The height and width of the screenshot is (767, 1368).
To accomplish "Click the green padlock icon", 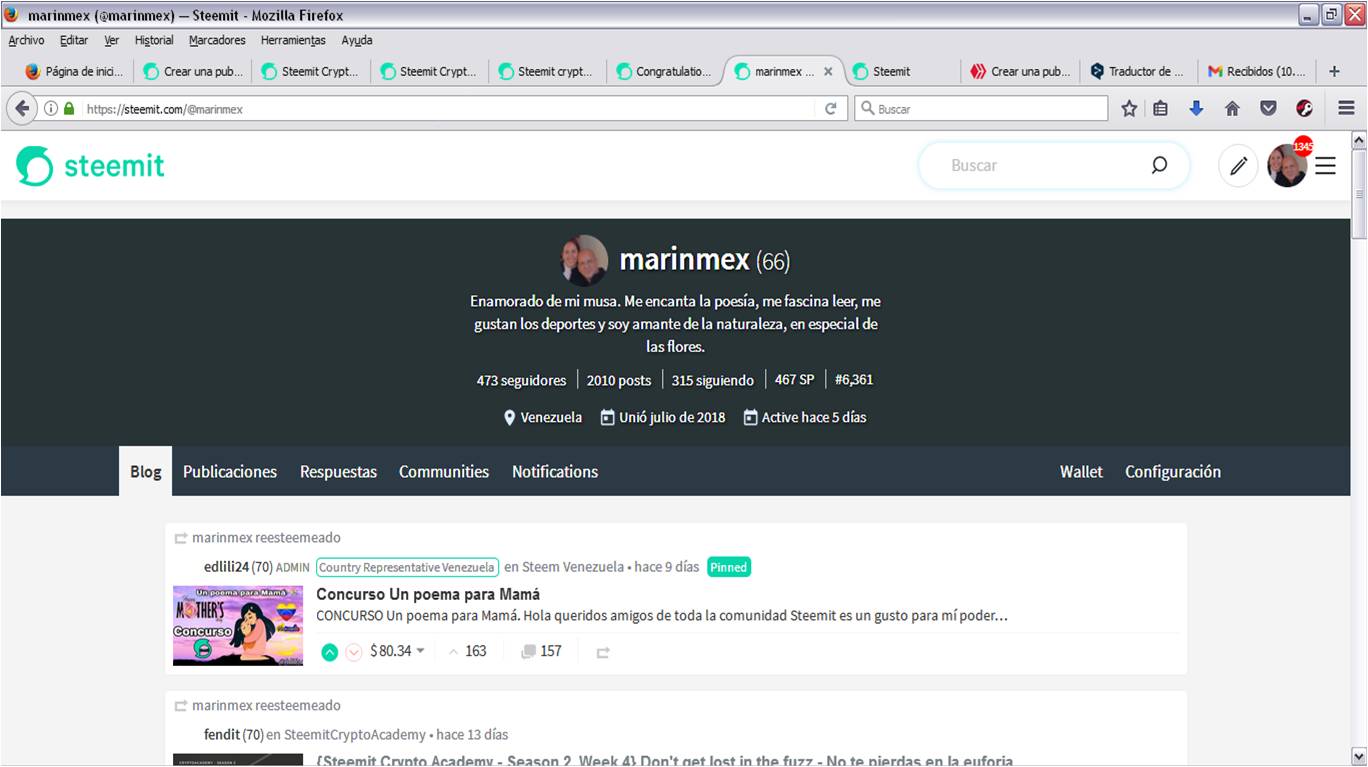I will pos(69,108).
